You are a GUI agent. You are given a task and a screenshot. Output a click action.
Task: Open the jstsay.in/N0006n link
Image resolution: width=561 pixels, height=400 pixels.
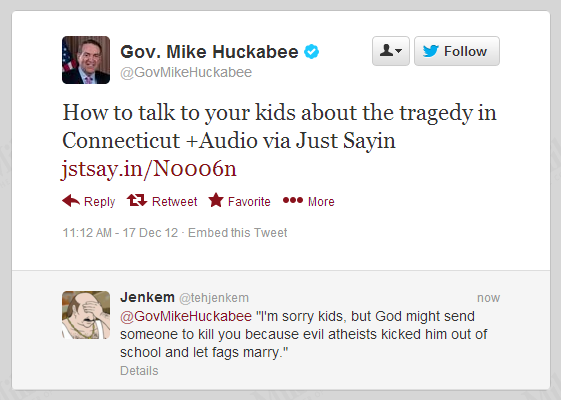coord(149,169)
